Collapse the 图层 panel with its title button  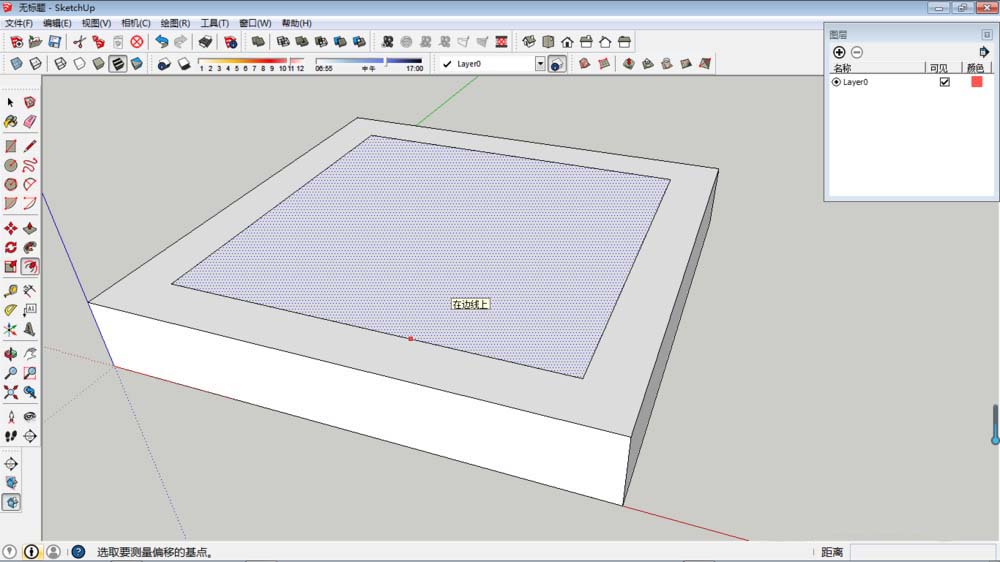click(x=987, y=34)
